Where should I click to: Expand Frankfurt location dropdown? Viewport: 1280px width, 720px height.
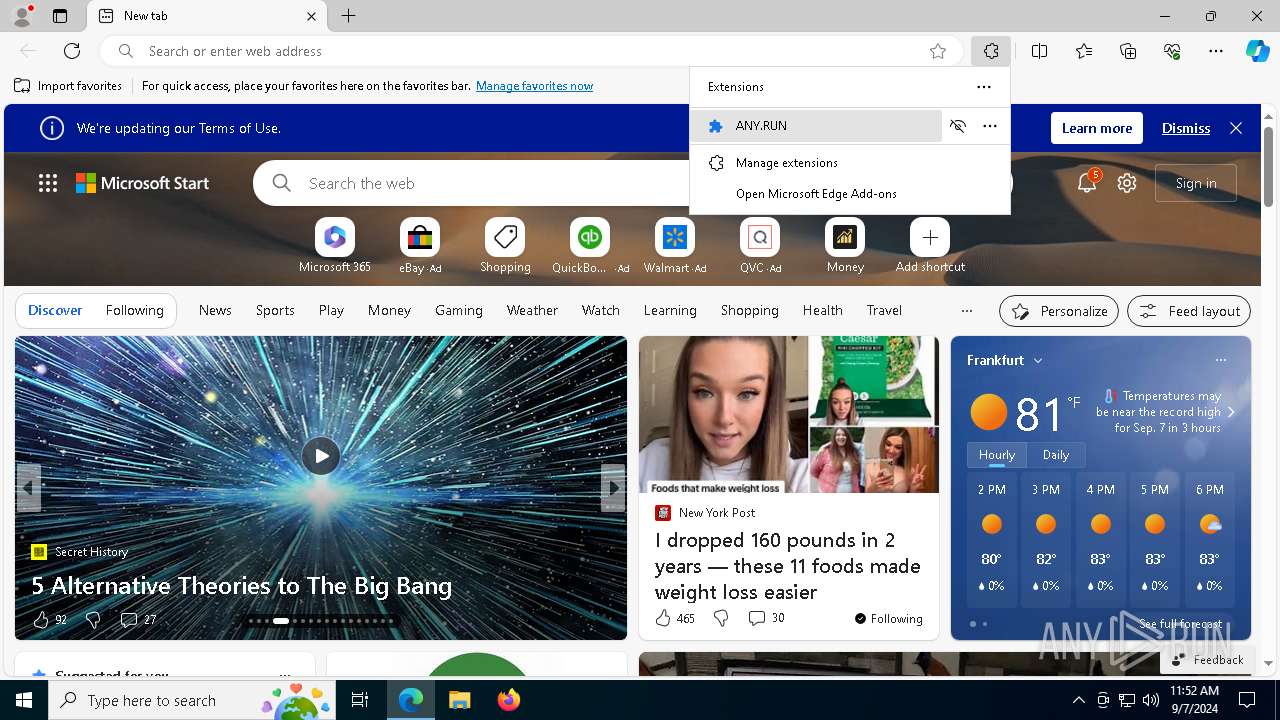(1038, 361)
